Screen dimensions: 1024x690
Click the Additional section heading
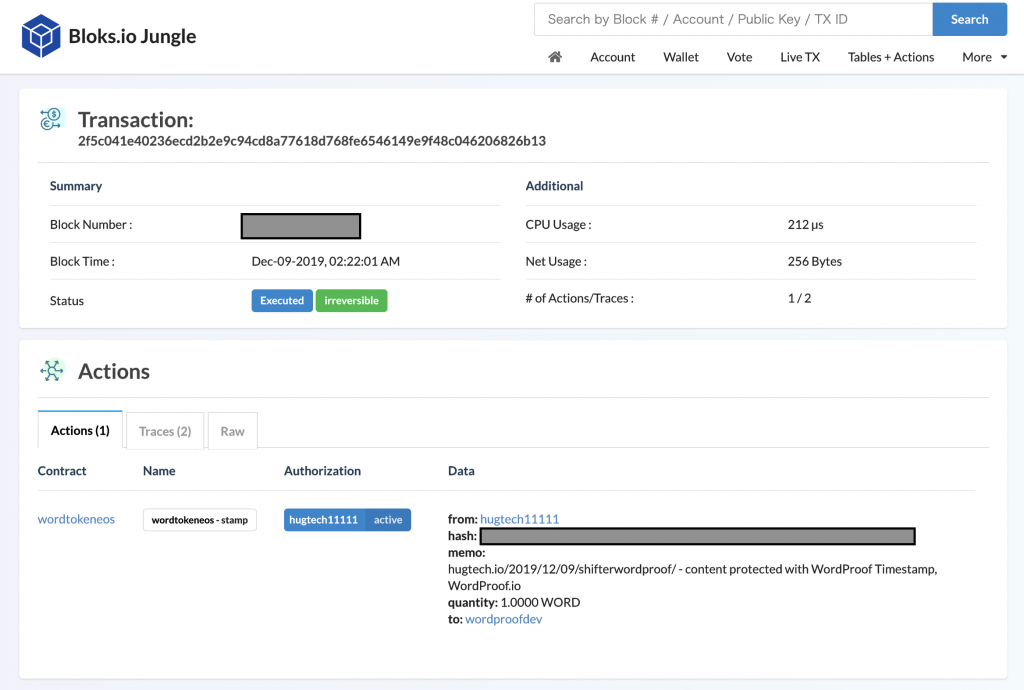tap(554, 186)
